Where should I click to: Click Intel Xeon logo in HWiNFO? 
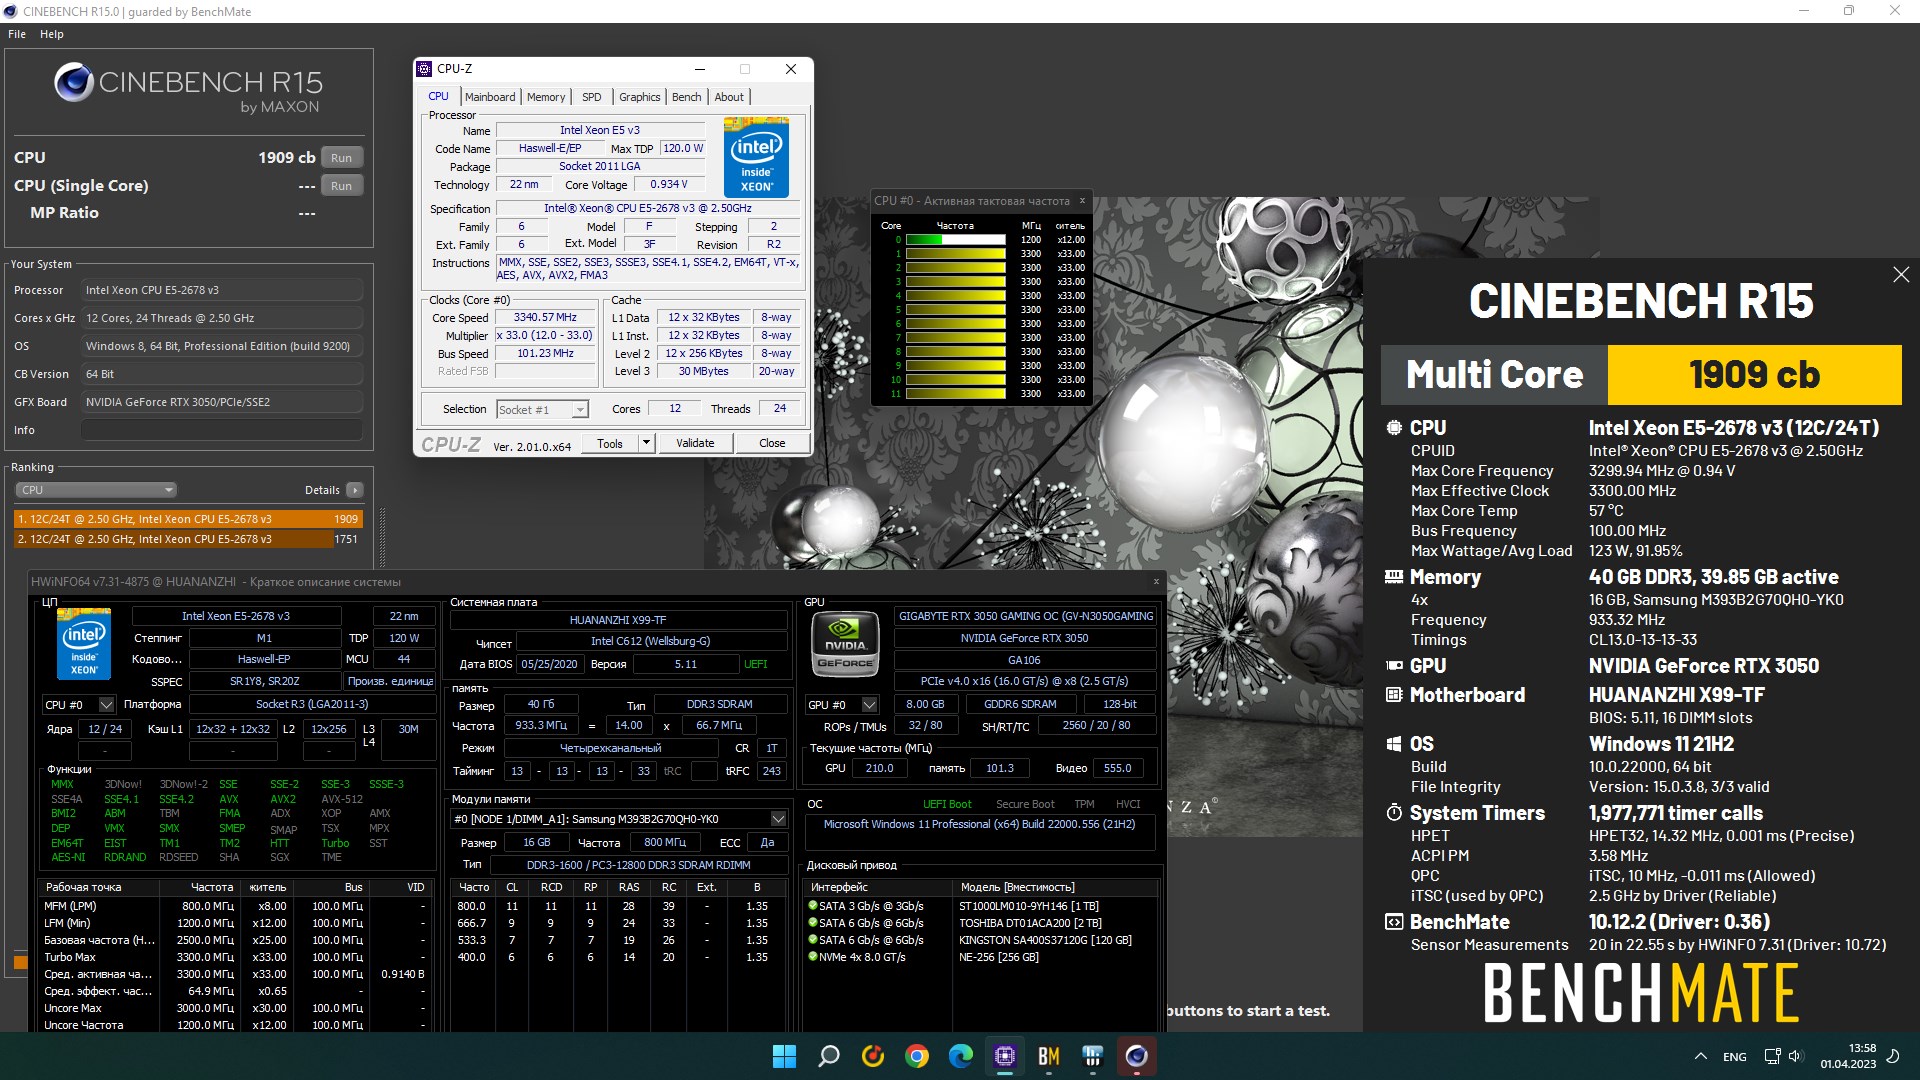coord(84,645)
